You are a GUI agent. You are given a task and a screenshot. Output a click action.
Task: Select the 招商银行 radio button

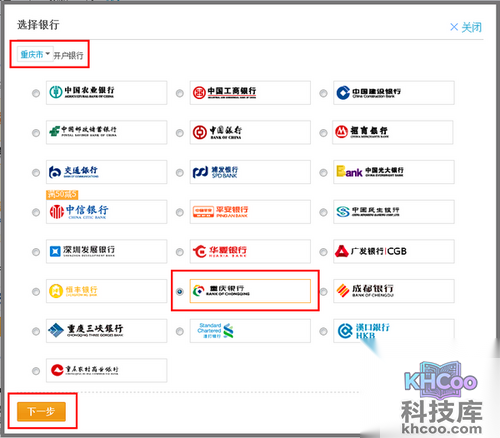323,133
